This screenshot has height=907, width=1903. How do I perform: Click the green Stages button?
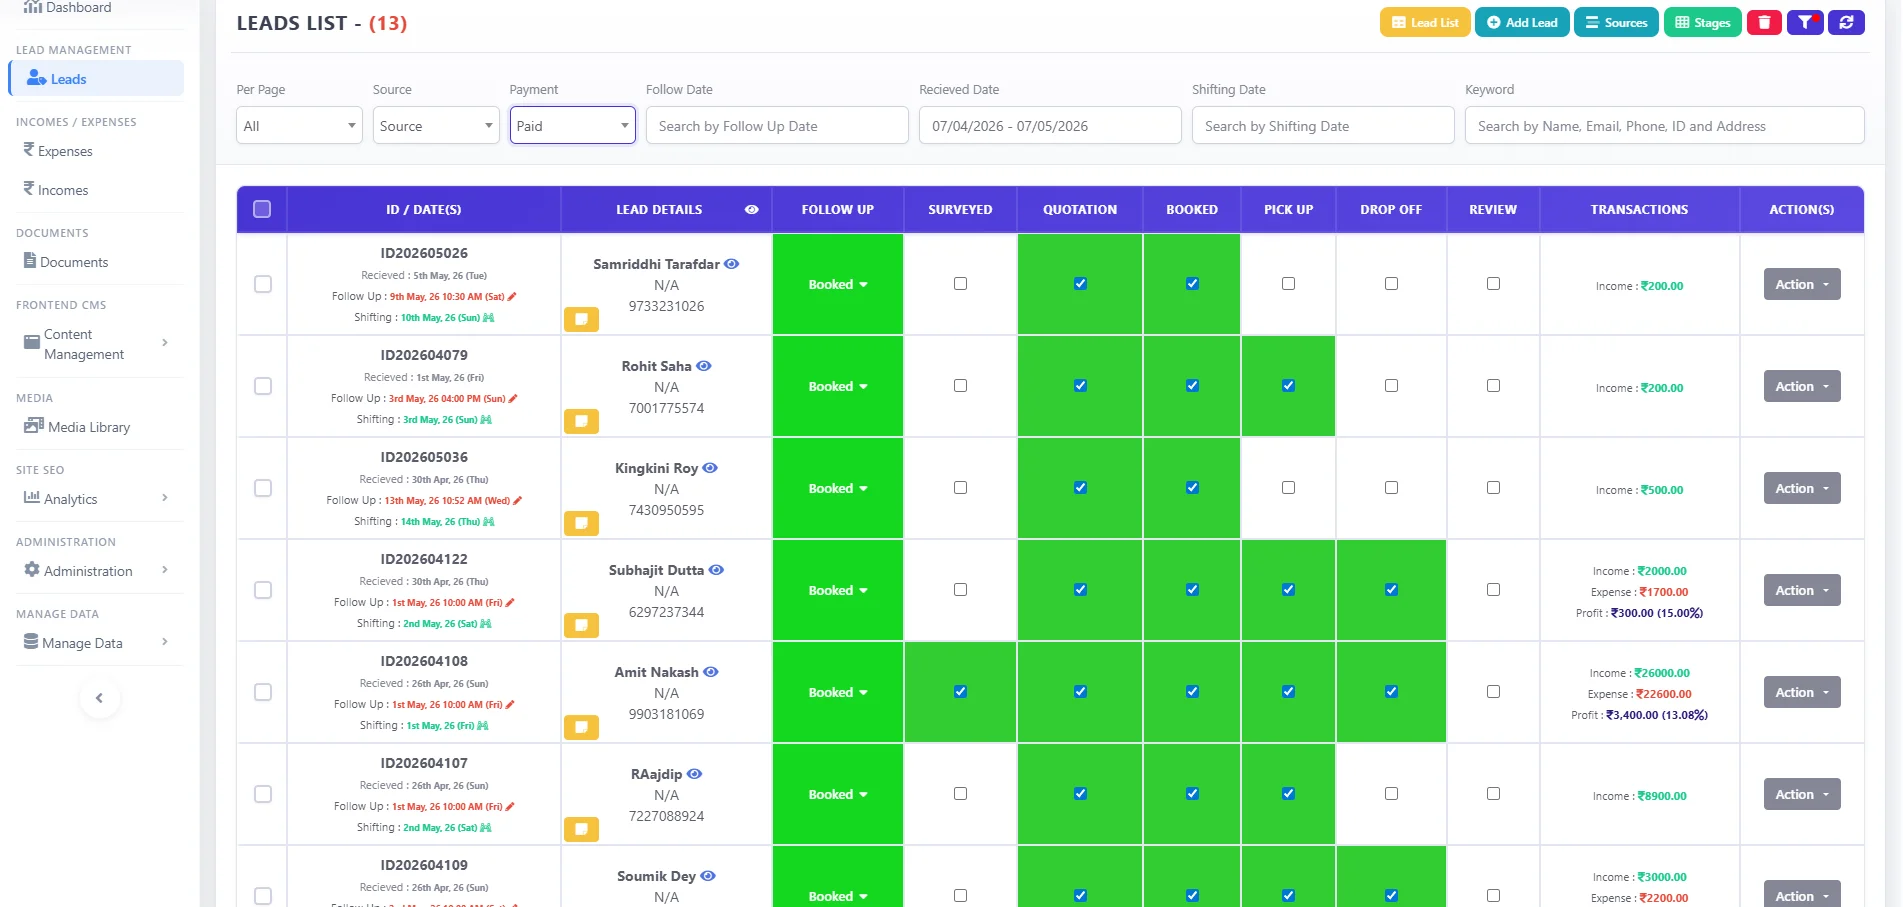pos(1702,22)
